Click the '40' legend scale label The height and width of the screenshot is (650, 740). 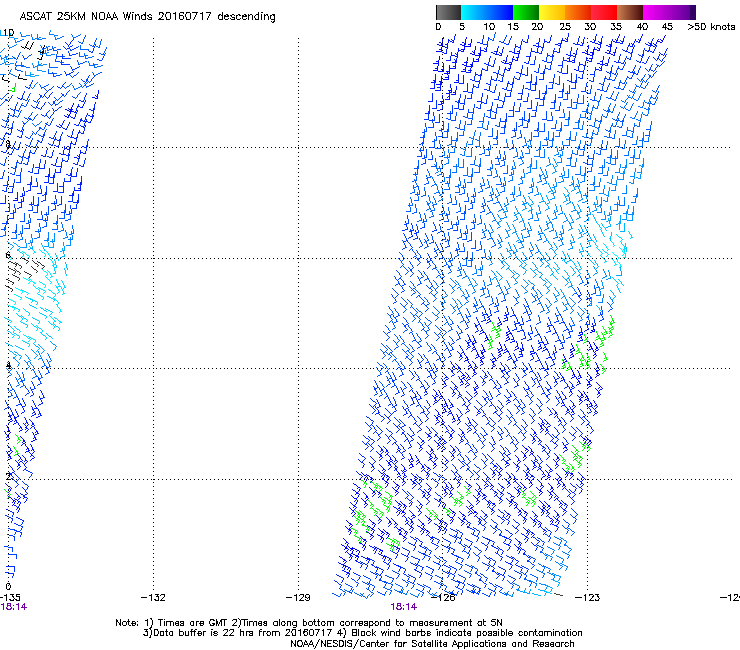(x=642, y=27)
